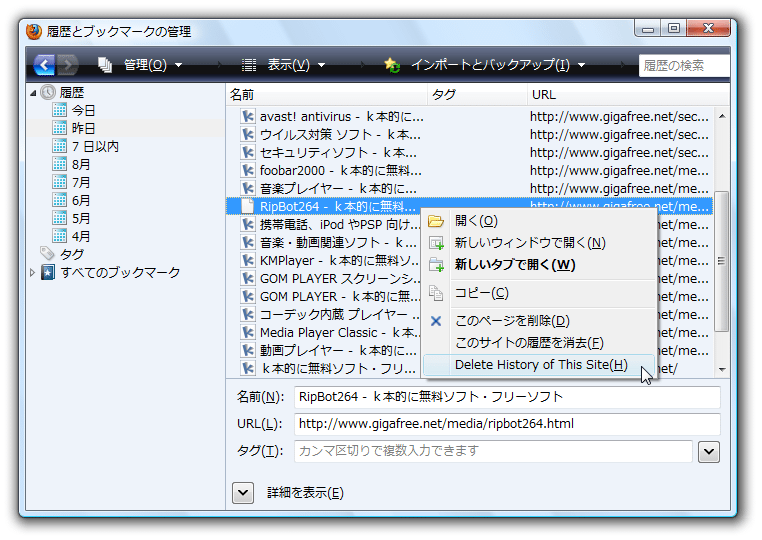This screenshot has width=762, height=540.
Task: Click the forward arrow in the toolbar
Action: pyautogui.click(x=68, y=65)
